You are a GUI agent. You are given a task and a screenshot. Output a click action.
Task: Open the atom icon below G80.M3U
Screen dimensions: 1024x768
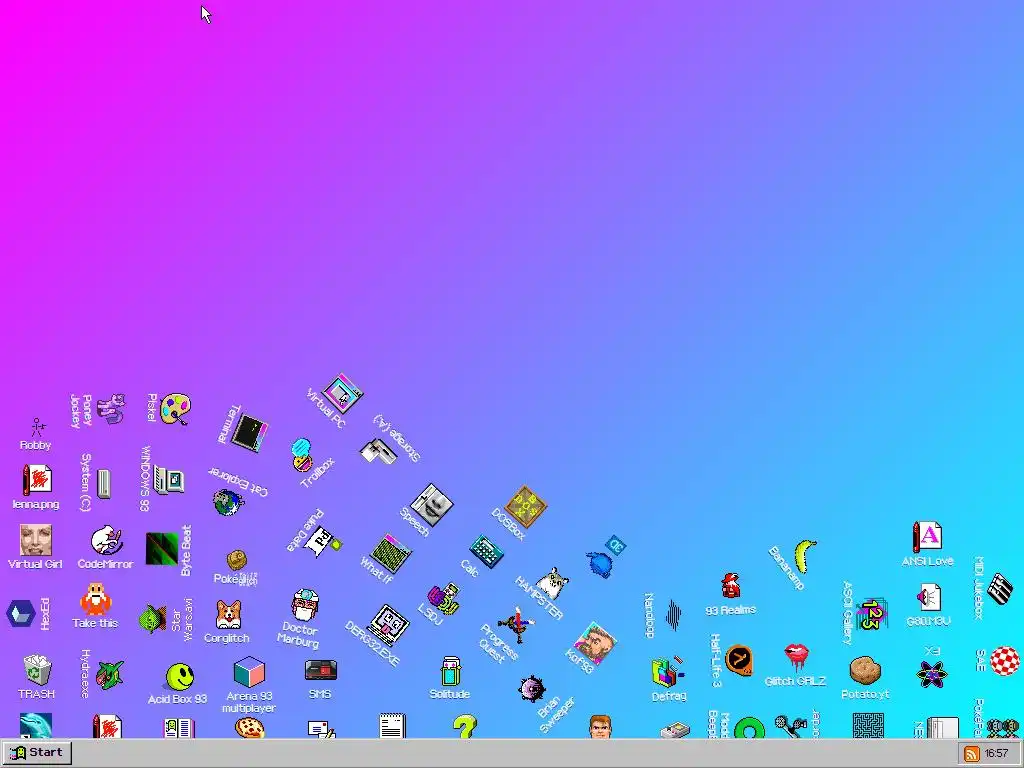pos(932,673)
